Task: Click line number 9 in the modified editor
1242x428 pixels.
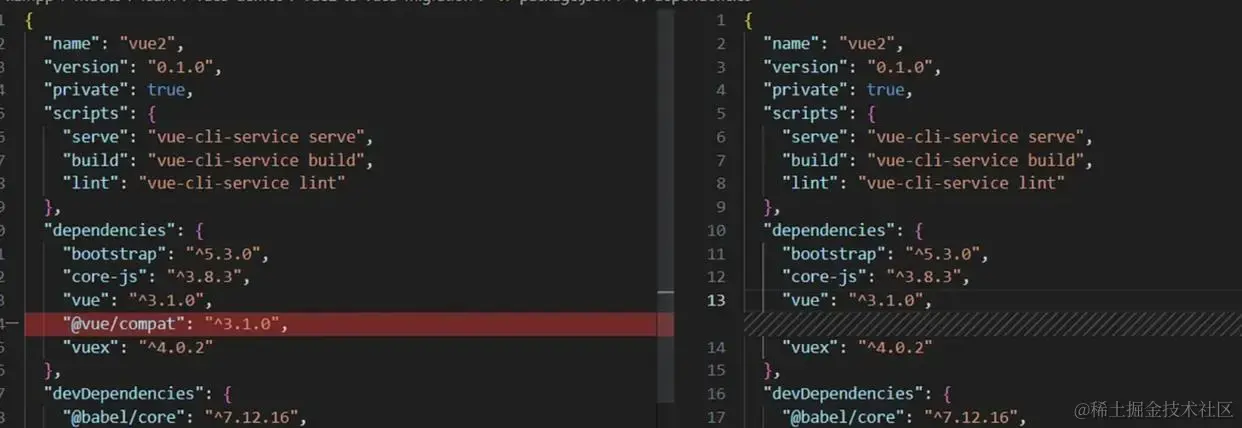Action: pyautogui.click(x=722, y=207)
